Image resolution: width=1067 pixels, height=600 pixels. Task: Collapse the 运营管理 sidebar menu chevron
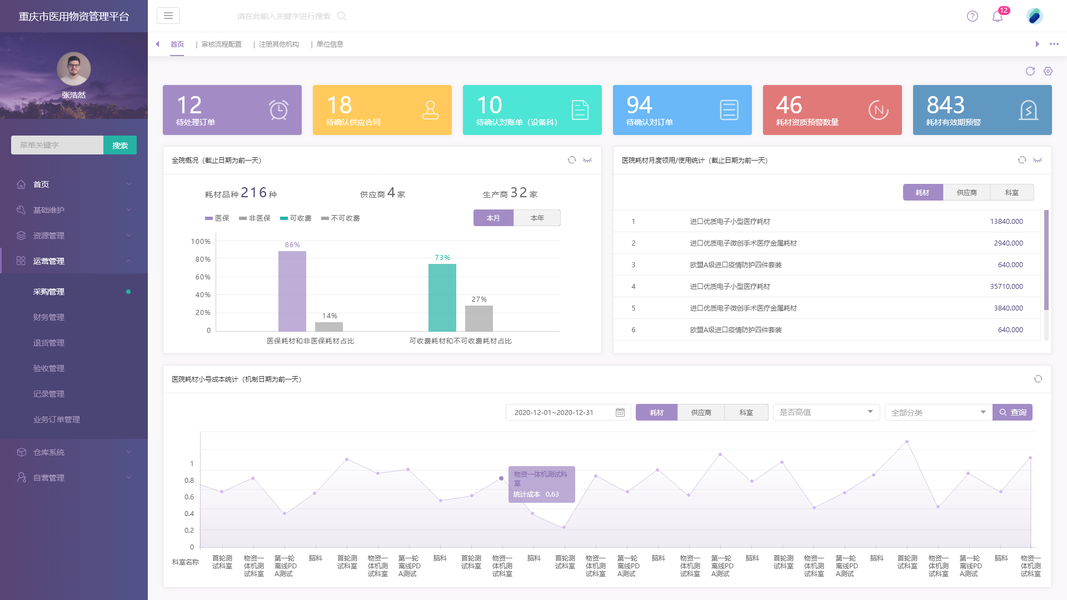(x=129, y=261)
